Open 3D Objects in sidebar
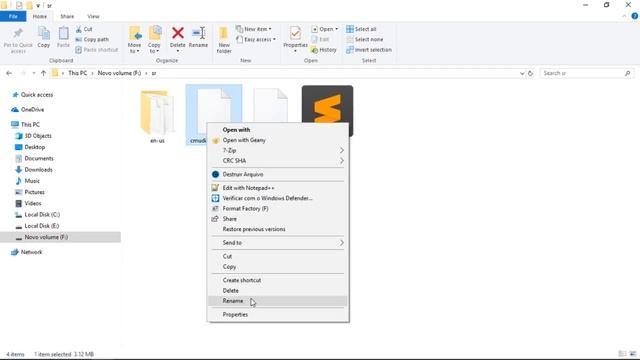 (x=38, y=136)
